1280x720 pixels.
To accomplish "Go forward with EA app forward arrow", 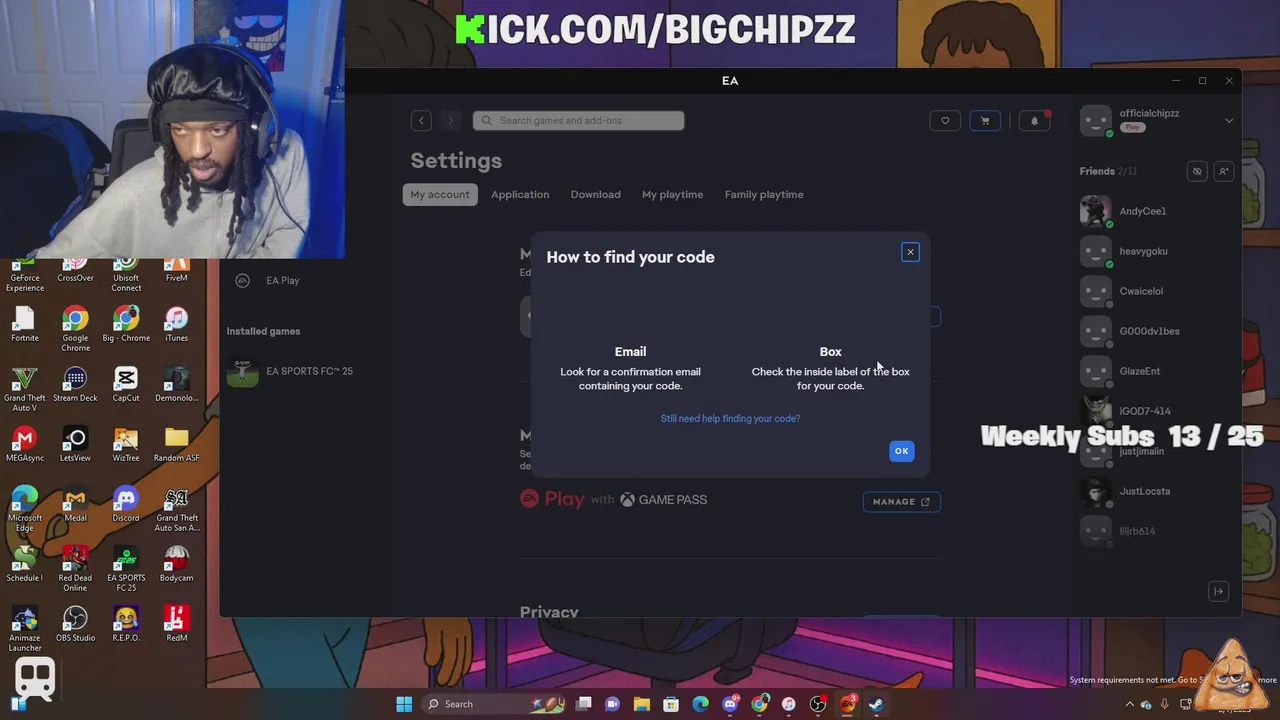I will (450, 120).
